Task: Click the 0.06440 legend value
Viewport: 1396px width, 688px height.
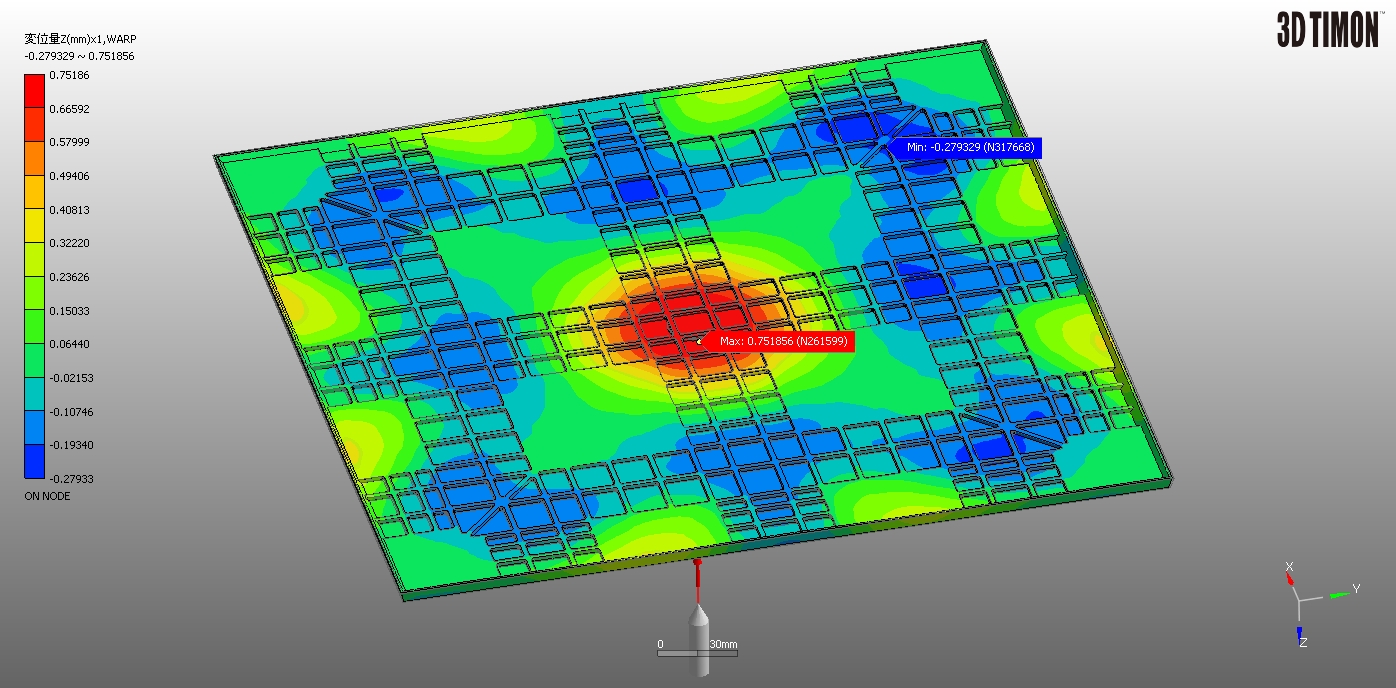Action: (69, 344)
